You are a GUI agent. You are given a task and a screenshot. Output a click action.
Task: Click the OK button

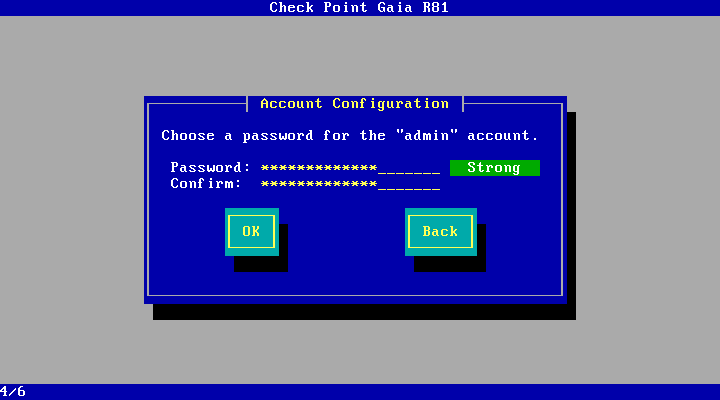(252, 231)
